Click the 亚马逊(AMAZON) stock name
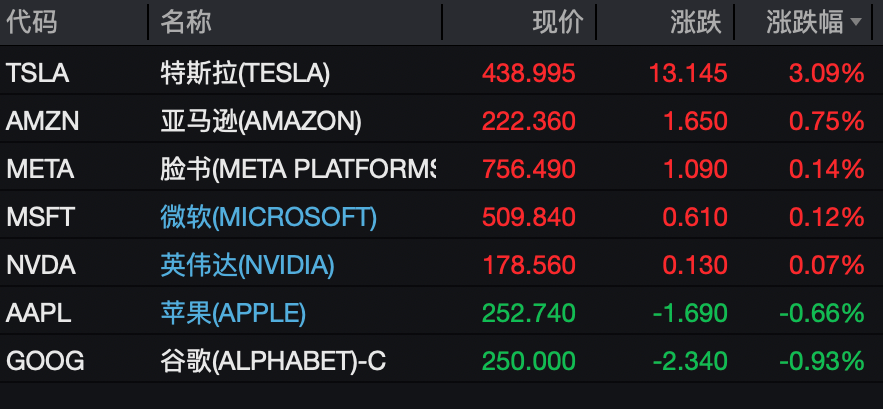This screenshot has width=884, height=410. click(261, 121)
